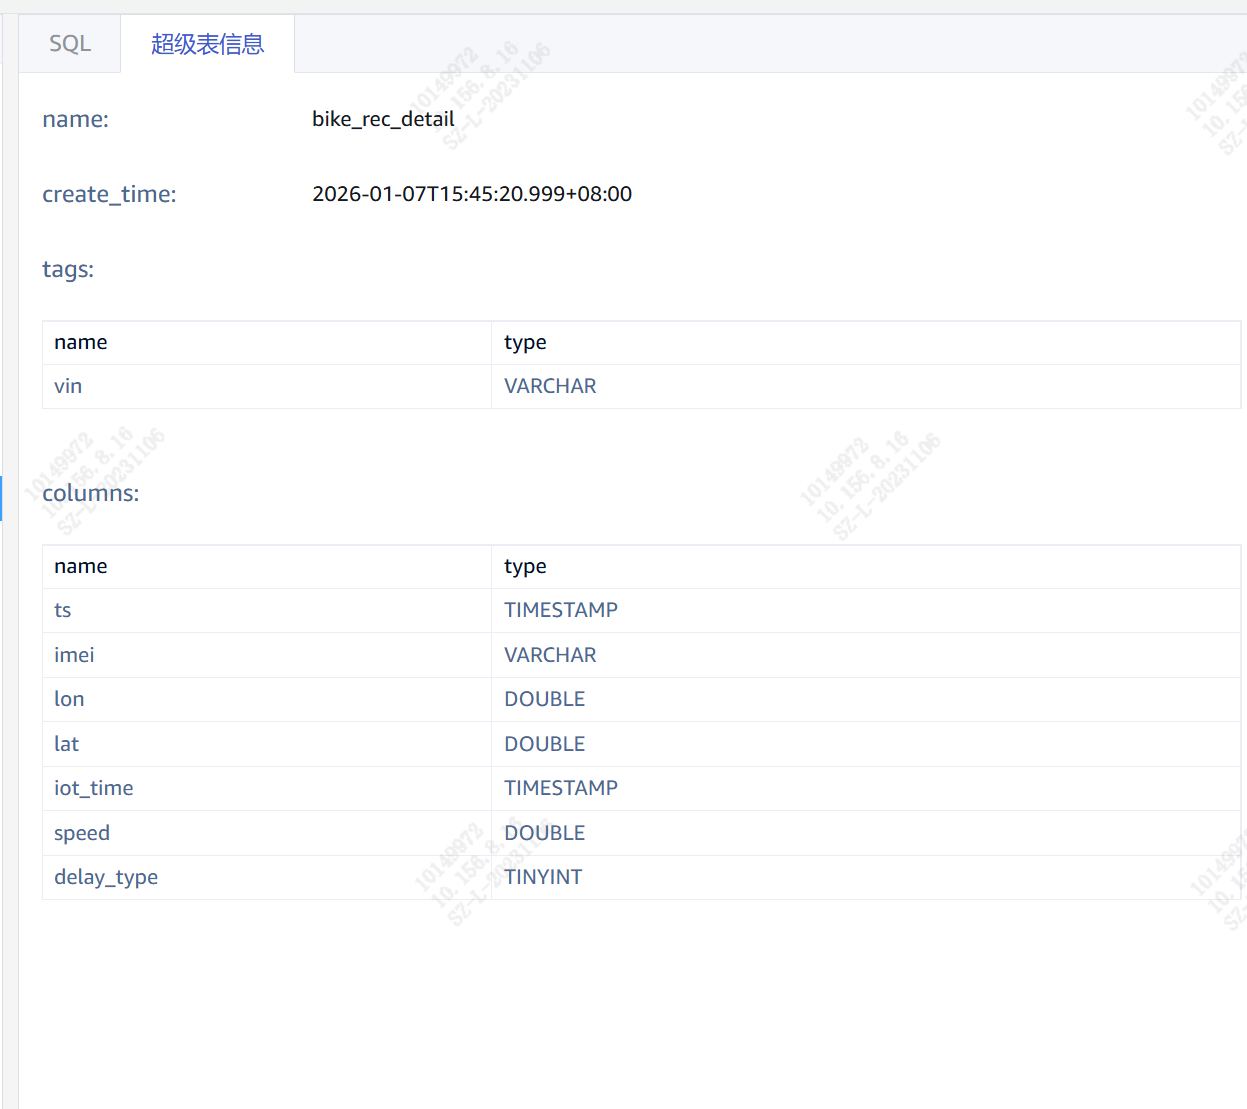1247x1109 pixels.
Task: Select the ts column name cell
Action: [63, 610]
